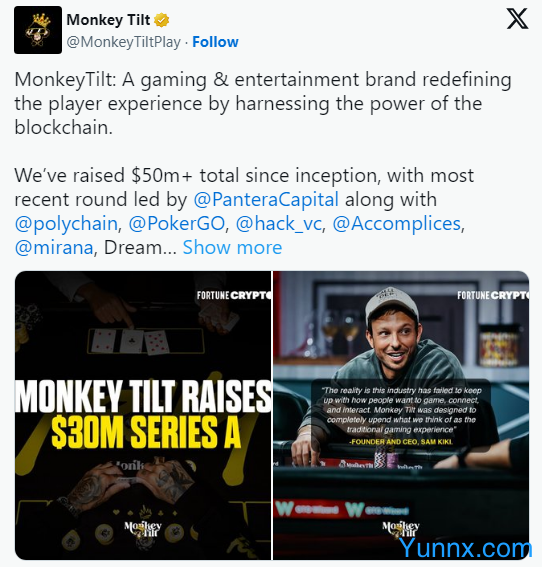Open the @hack_vc mention
Viewport: 542px width, 567px height.
278,224
